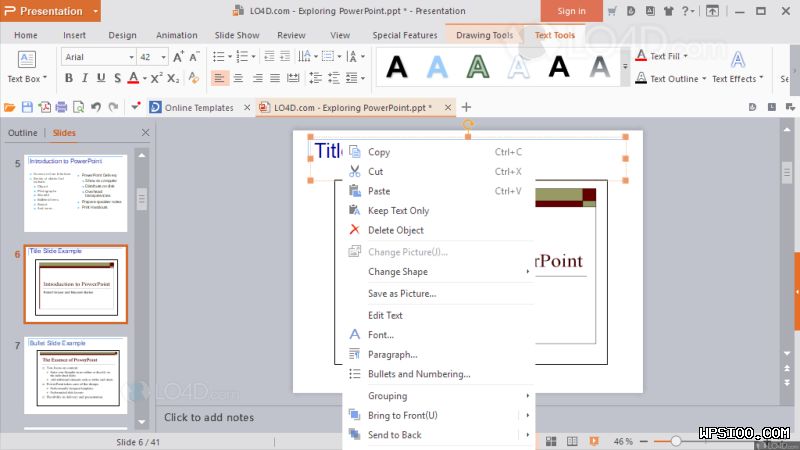Adjust the zoom slider handle
The image size is (800, 450).
coord(676,440)
